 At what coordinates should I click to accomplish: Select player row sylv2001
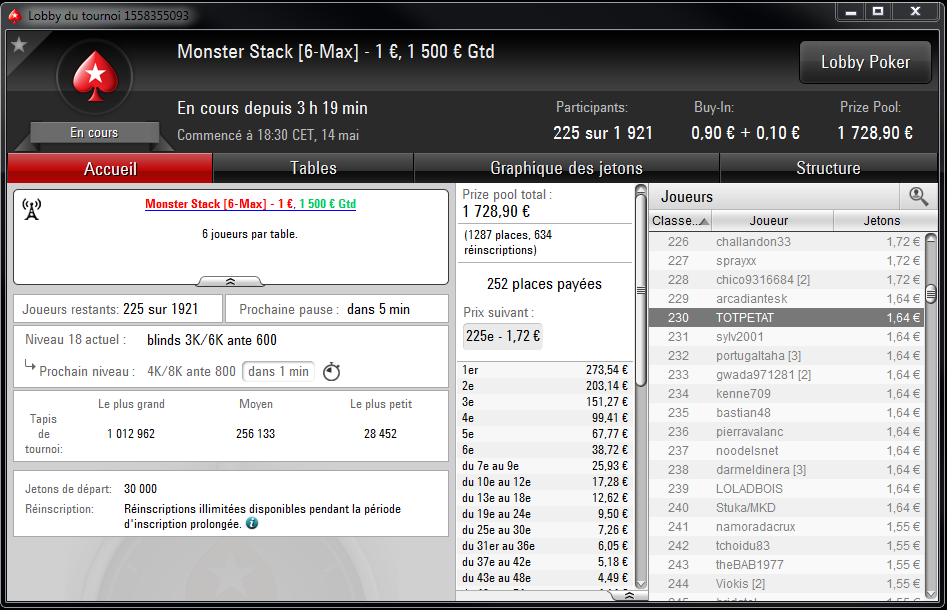[786, 336]
